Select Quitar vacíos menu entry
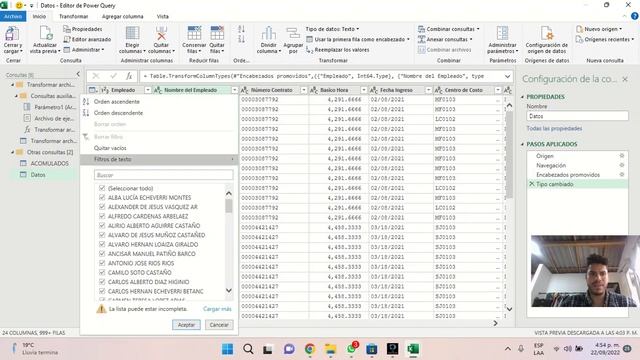 coord(110,148)
